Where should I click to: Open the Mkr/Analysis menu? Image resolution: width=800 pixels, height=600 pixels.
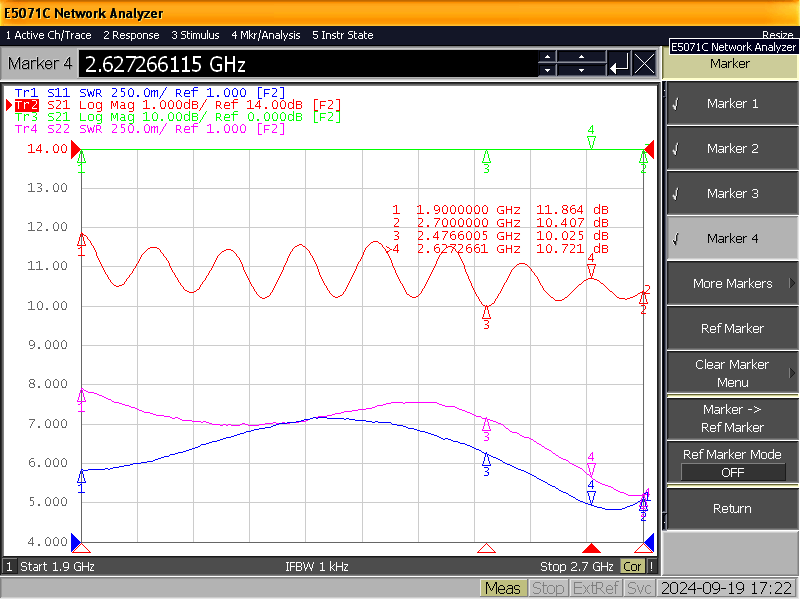(266, 35)
